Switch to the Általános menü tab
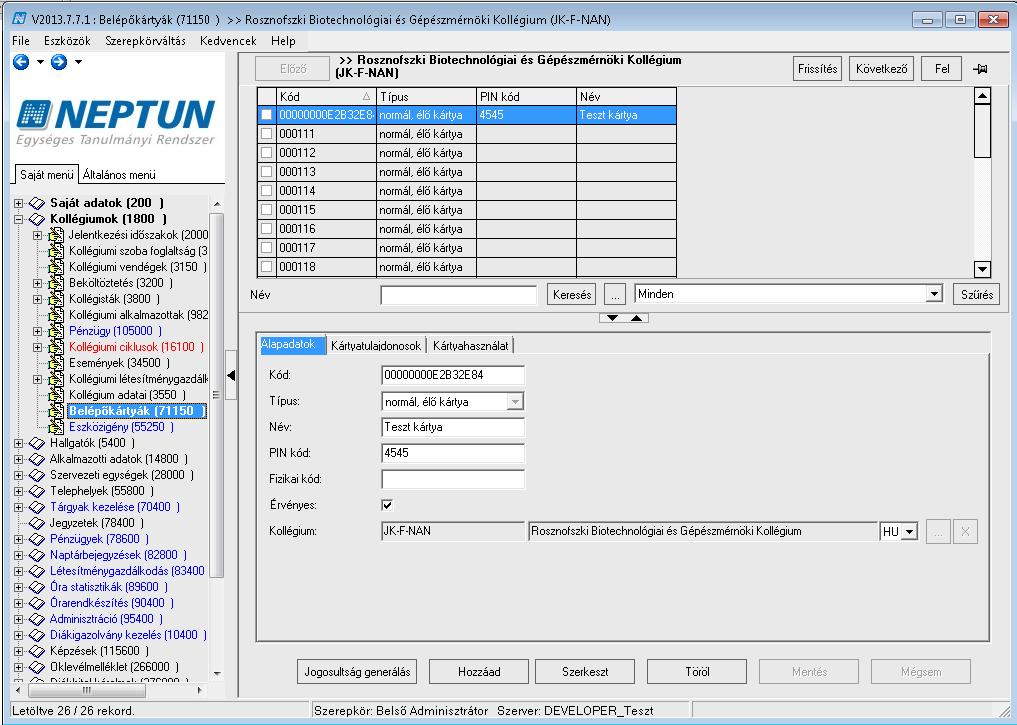Screen dimensions: 1017x725 click(x=119, y=174)
